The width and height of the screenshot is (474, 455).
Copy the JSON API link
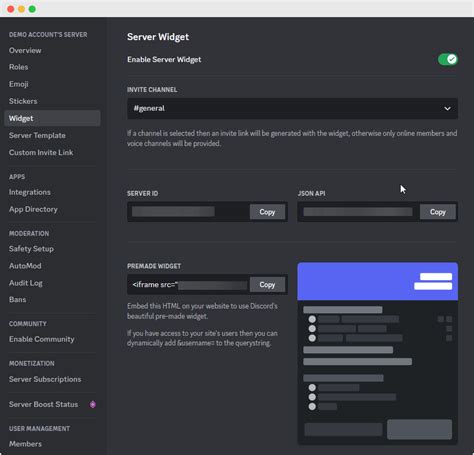pyautogui.click(x=438, y=212)
